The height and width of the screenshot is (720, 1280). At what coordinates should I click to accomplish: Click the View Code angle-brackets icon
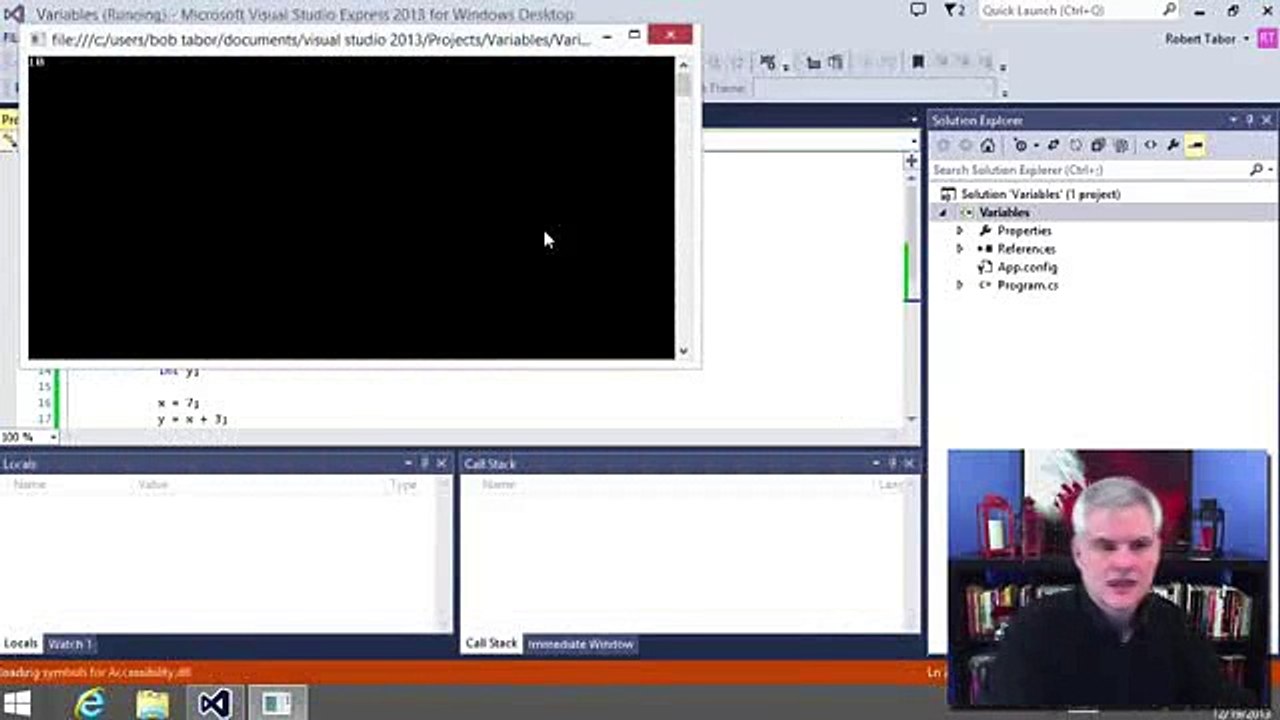point(1150,146)
